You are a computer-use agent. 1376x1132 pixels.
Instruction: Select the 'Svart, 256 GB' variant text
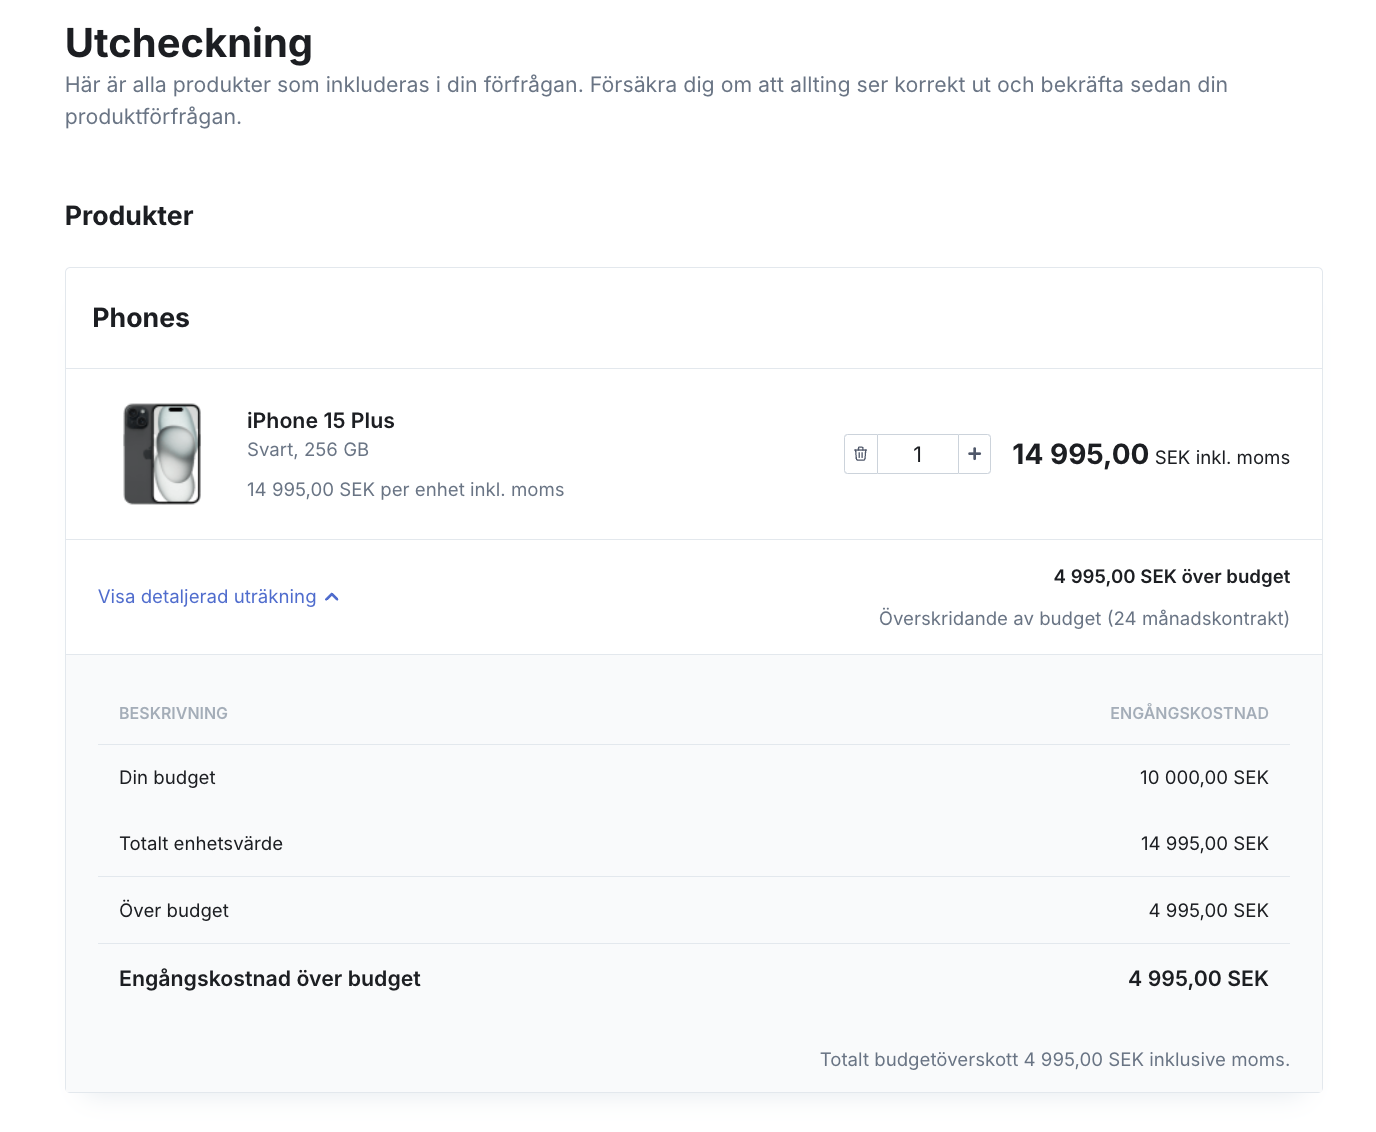tap(308, 450)
